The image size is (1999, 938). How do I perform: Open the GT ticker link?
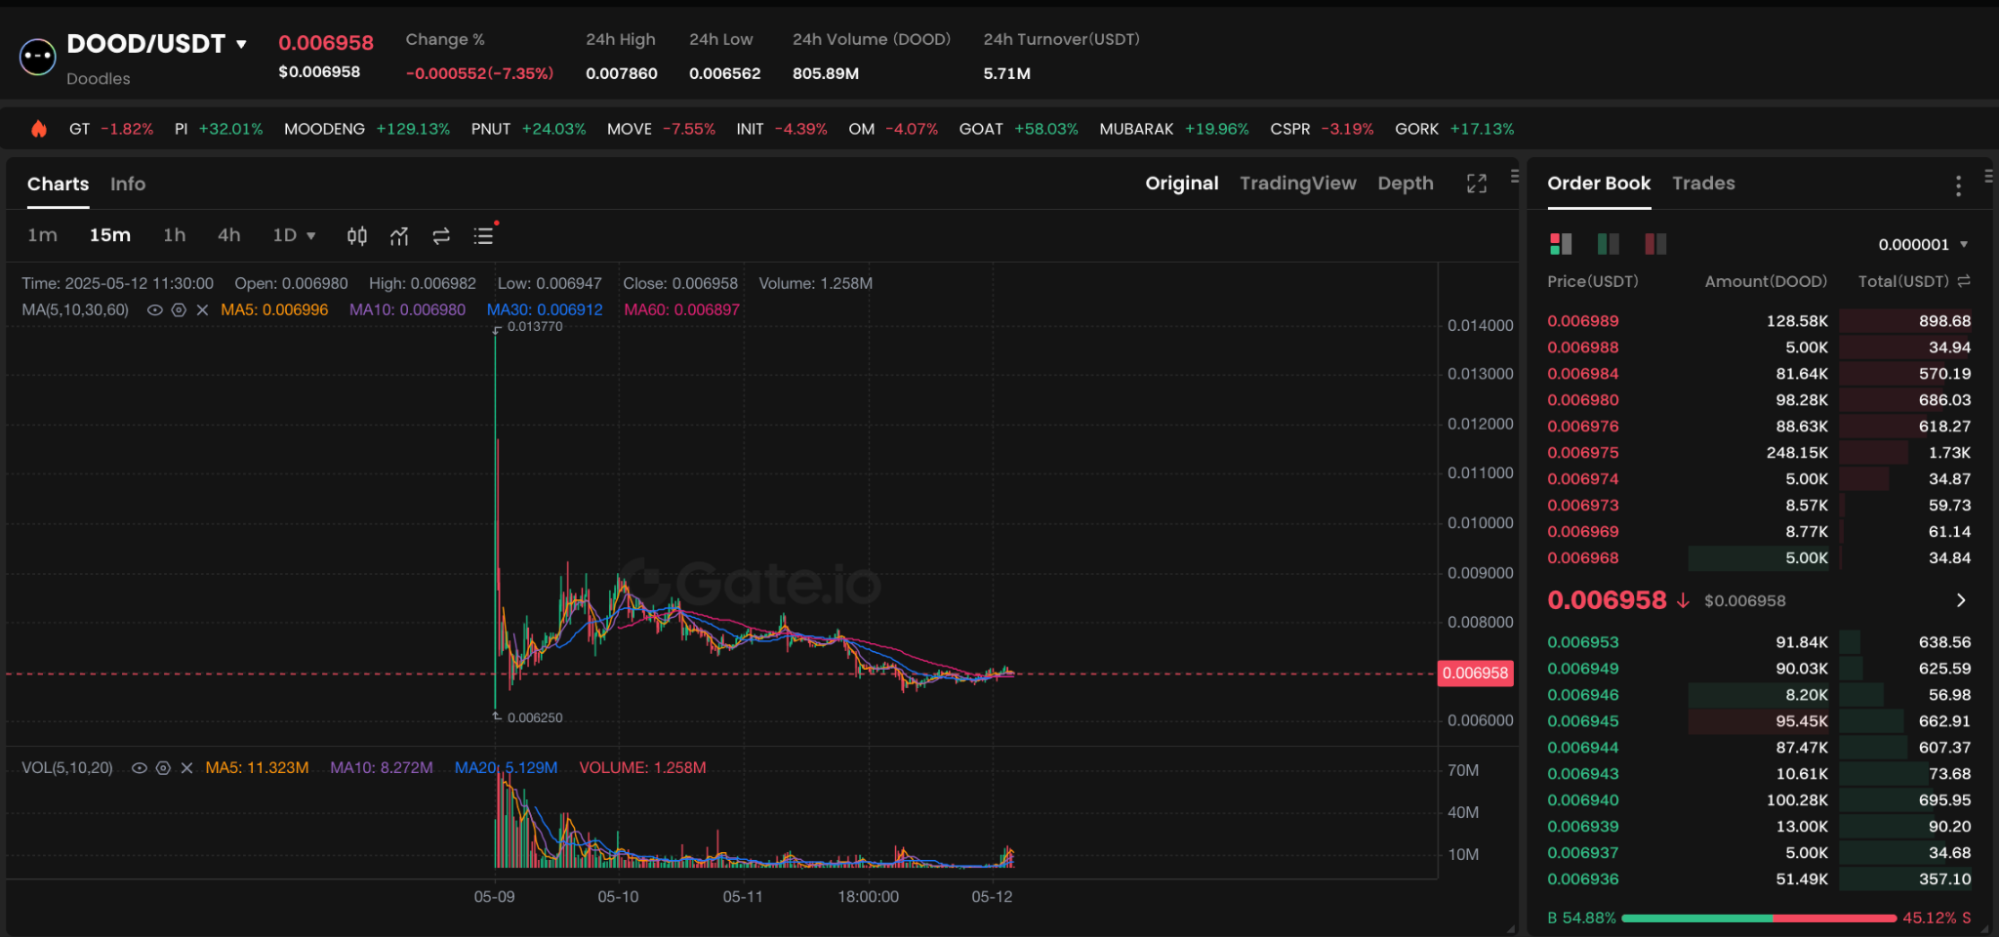111,129
